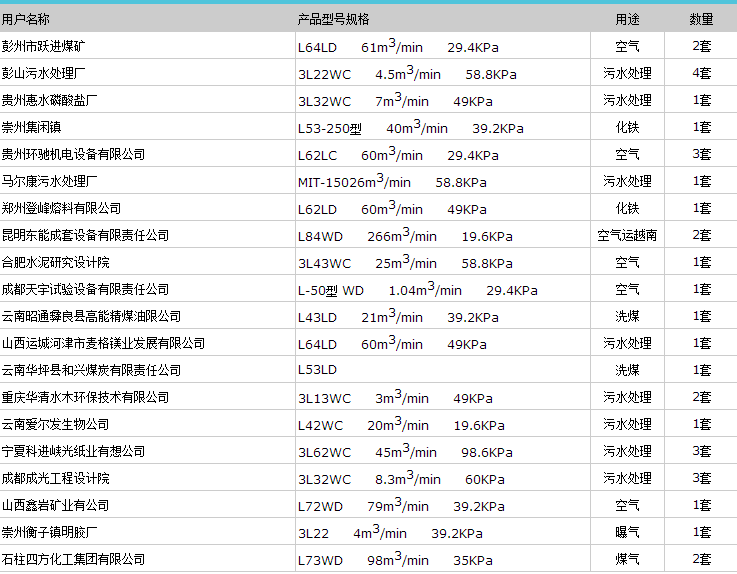Image resolution: width=737 pixels, height=574 pixels.
Task: Select the 曝气 usage cell
Action: (627, 533)
